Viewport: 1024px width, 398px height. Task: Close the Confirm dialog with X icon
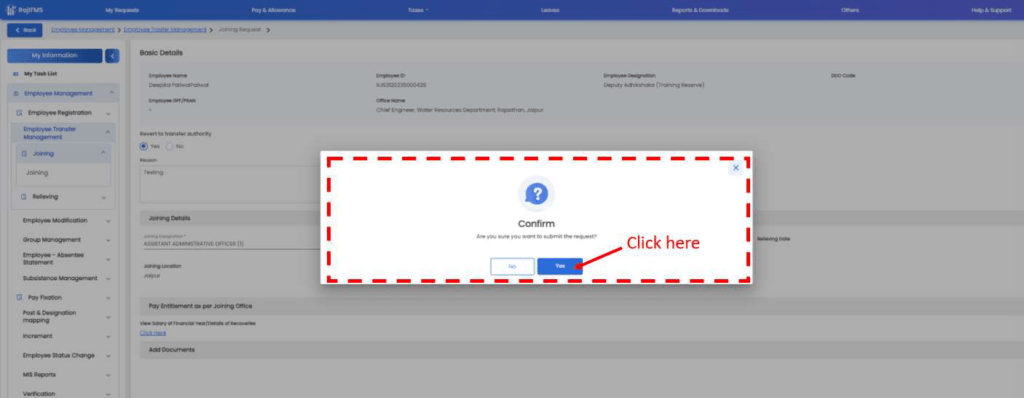(736, 168)
